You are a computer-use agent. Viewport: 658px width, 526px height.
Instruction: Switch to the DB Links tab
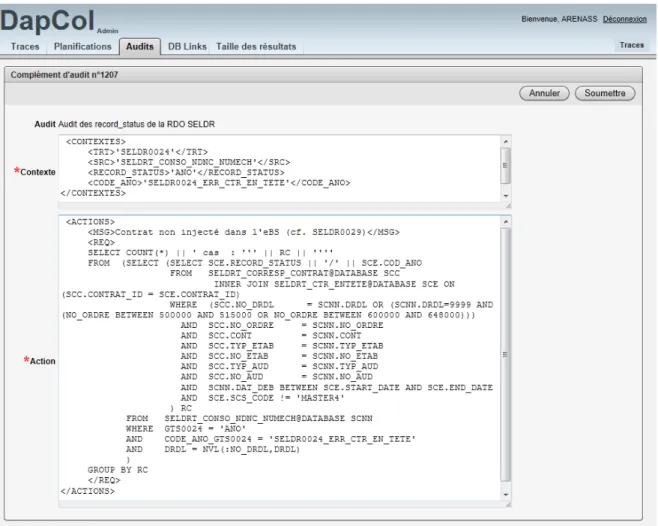click(x=187, y=46)
